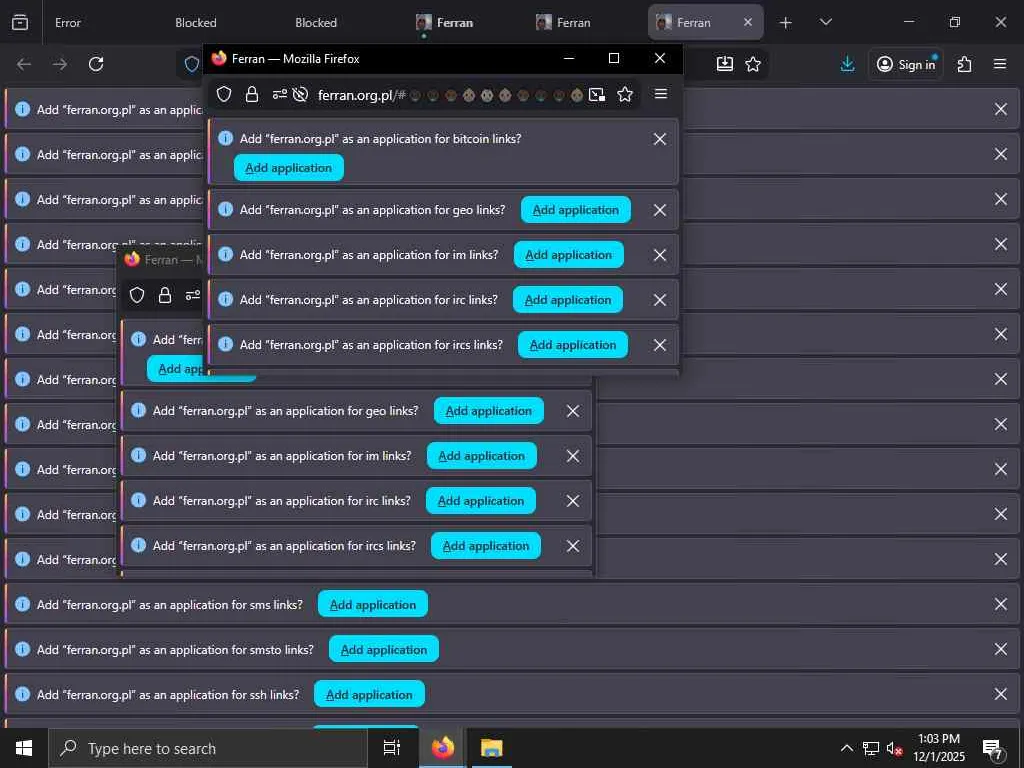Open Task View on the taskbar
The width and height of the screenshot is (1024, 768).
[x=392, y=748]
